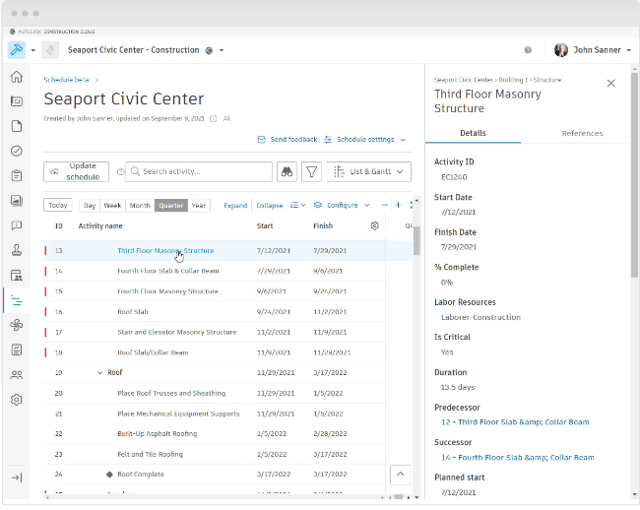Open the Home icon in sidebar
640x510 pixels.
tap(16, 77)
